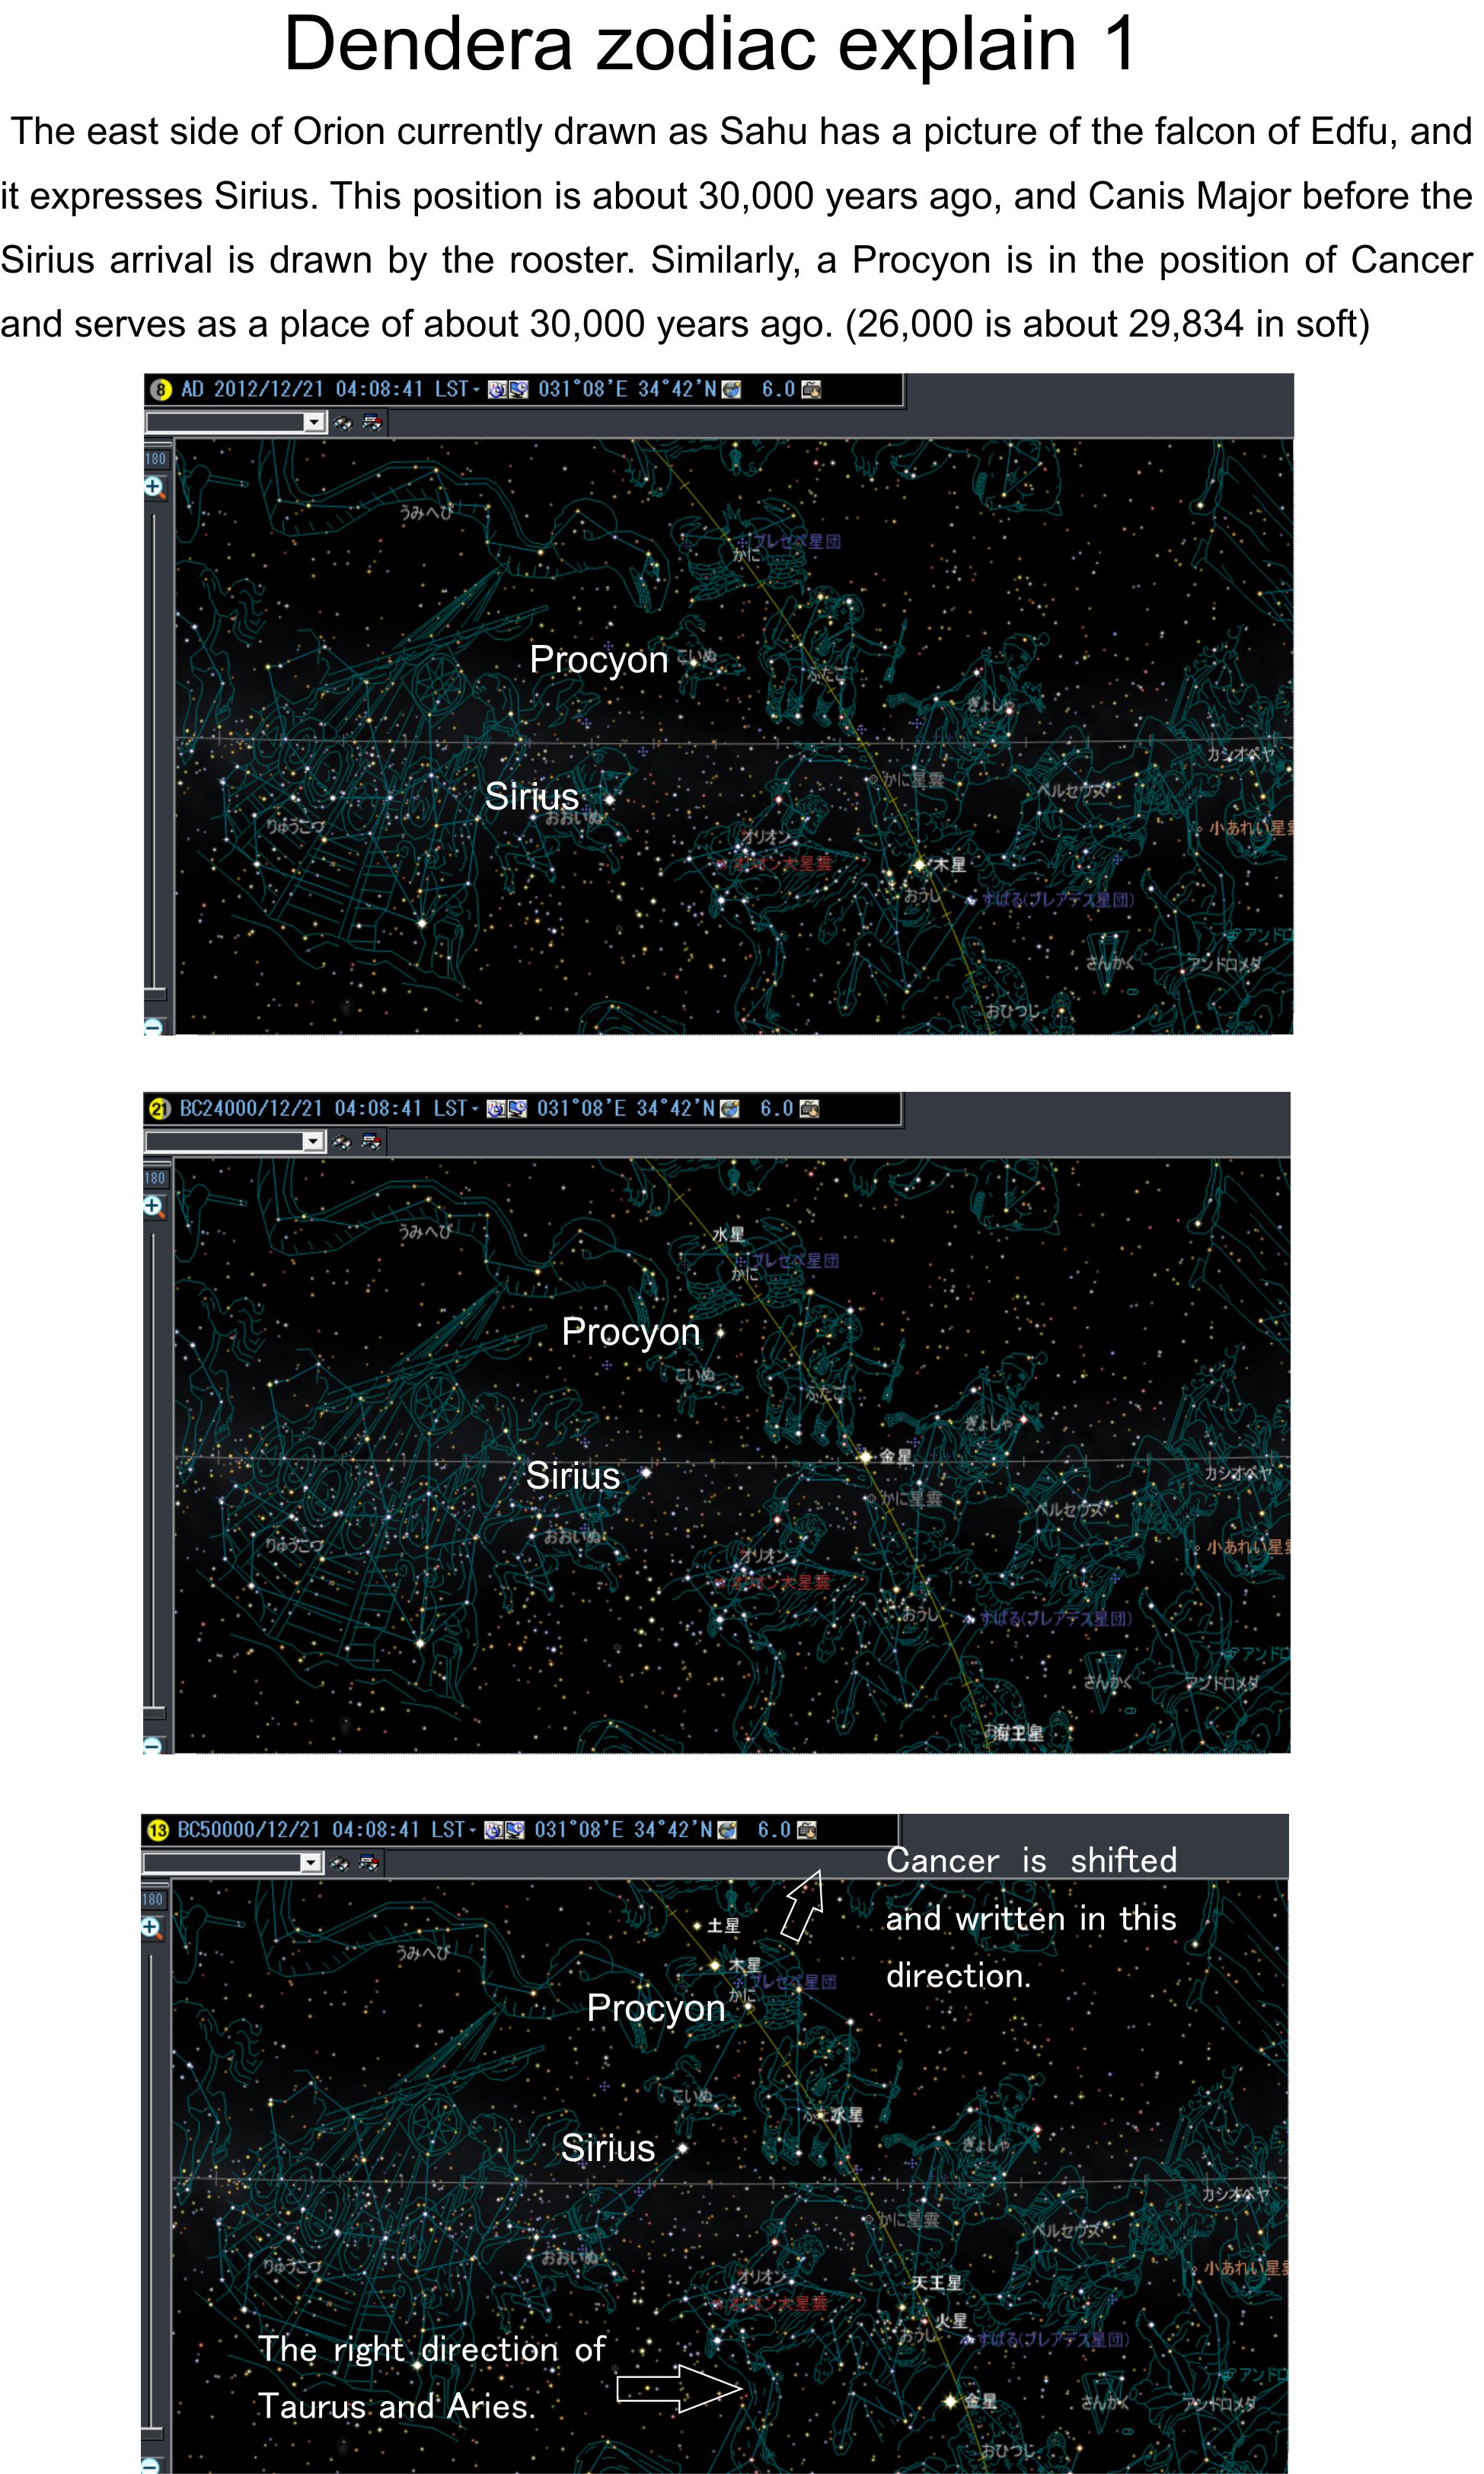The image size is (1484, 2474).
Task: Click the keyboard hand icon in AD 2012 panel
Action: pyautogui.click(x=811, y=389)
